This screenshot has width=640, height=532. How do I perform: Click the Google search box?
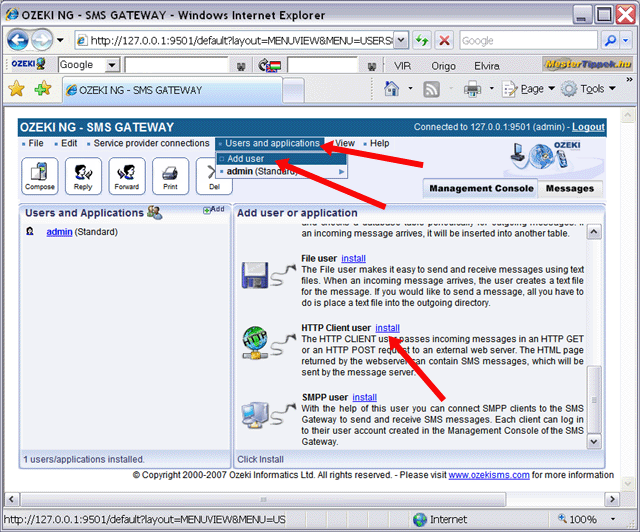pos(529,40)
